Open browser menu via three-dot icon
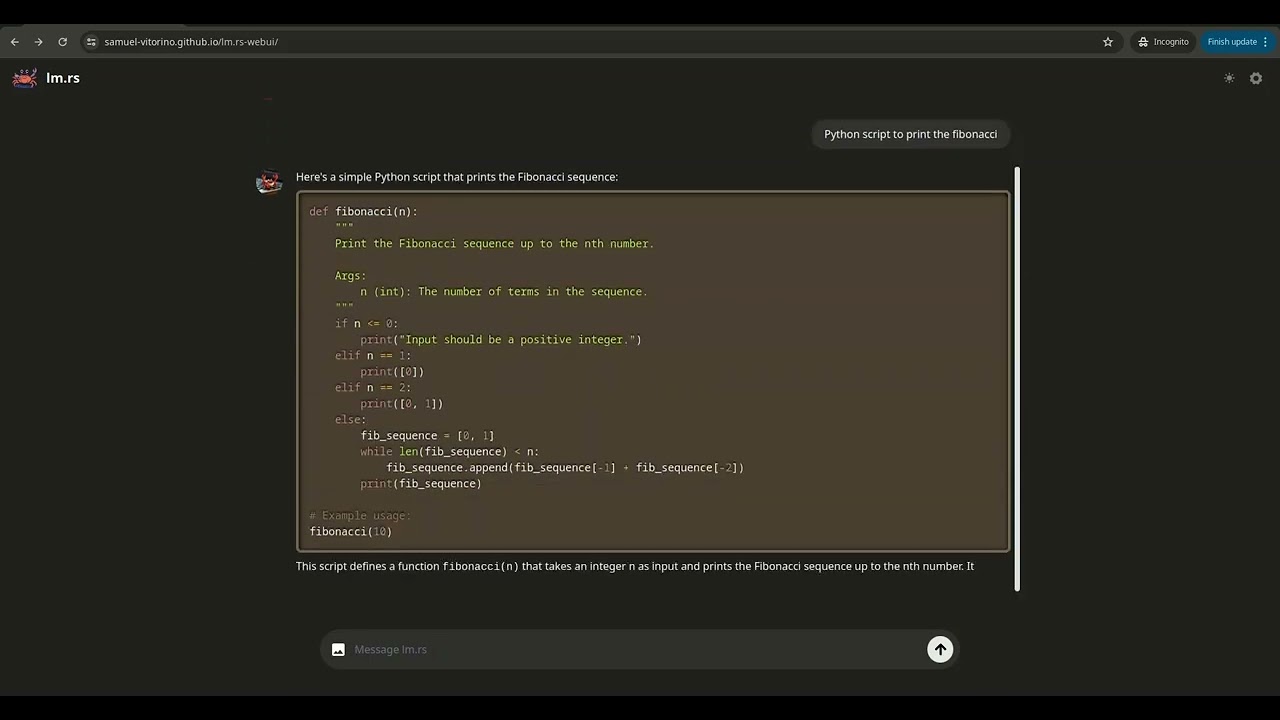 [x=1265, y=42]
